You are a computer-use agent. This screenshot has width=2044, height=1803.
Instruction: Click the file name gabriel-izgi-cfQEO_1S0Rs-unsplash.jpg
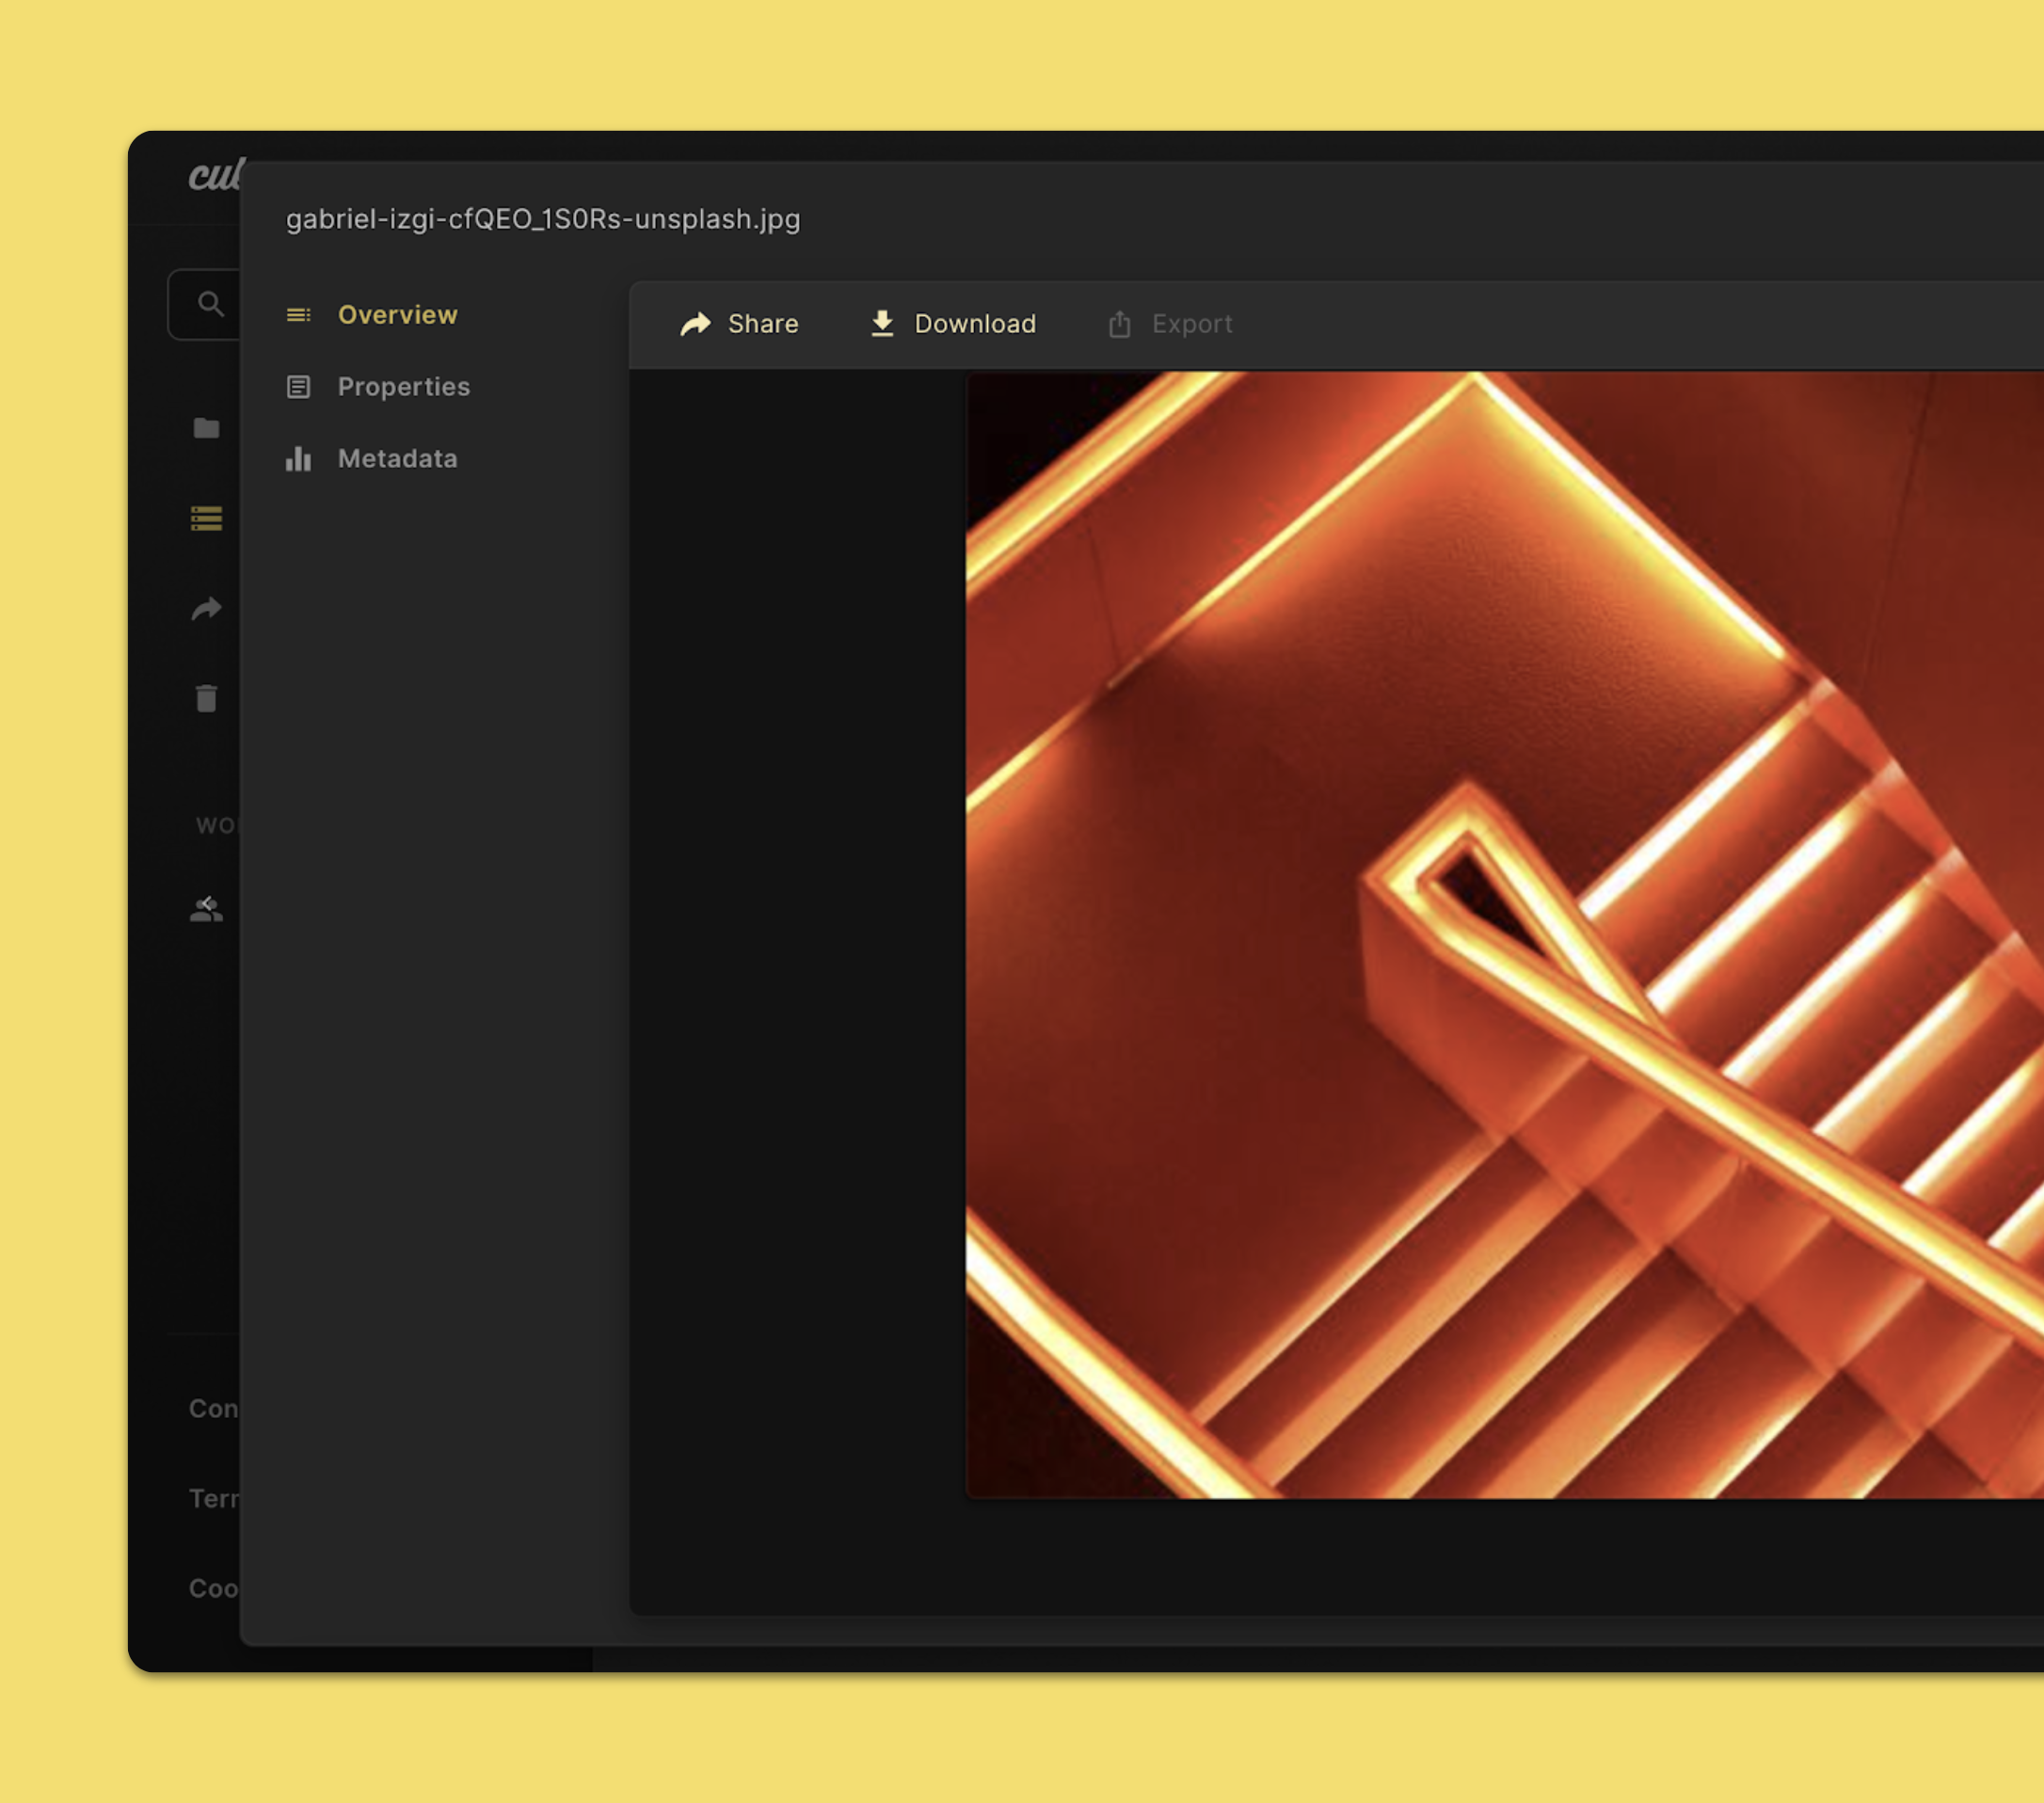(543, 219)
